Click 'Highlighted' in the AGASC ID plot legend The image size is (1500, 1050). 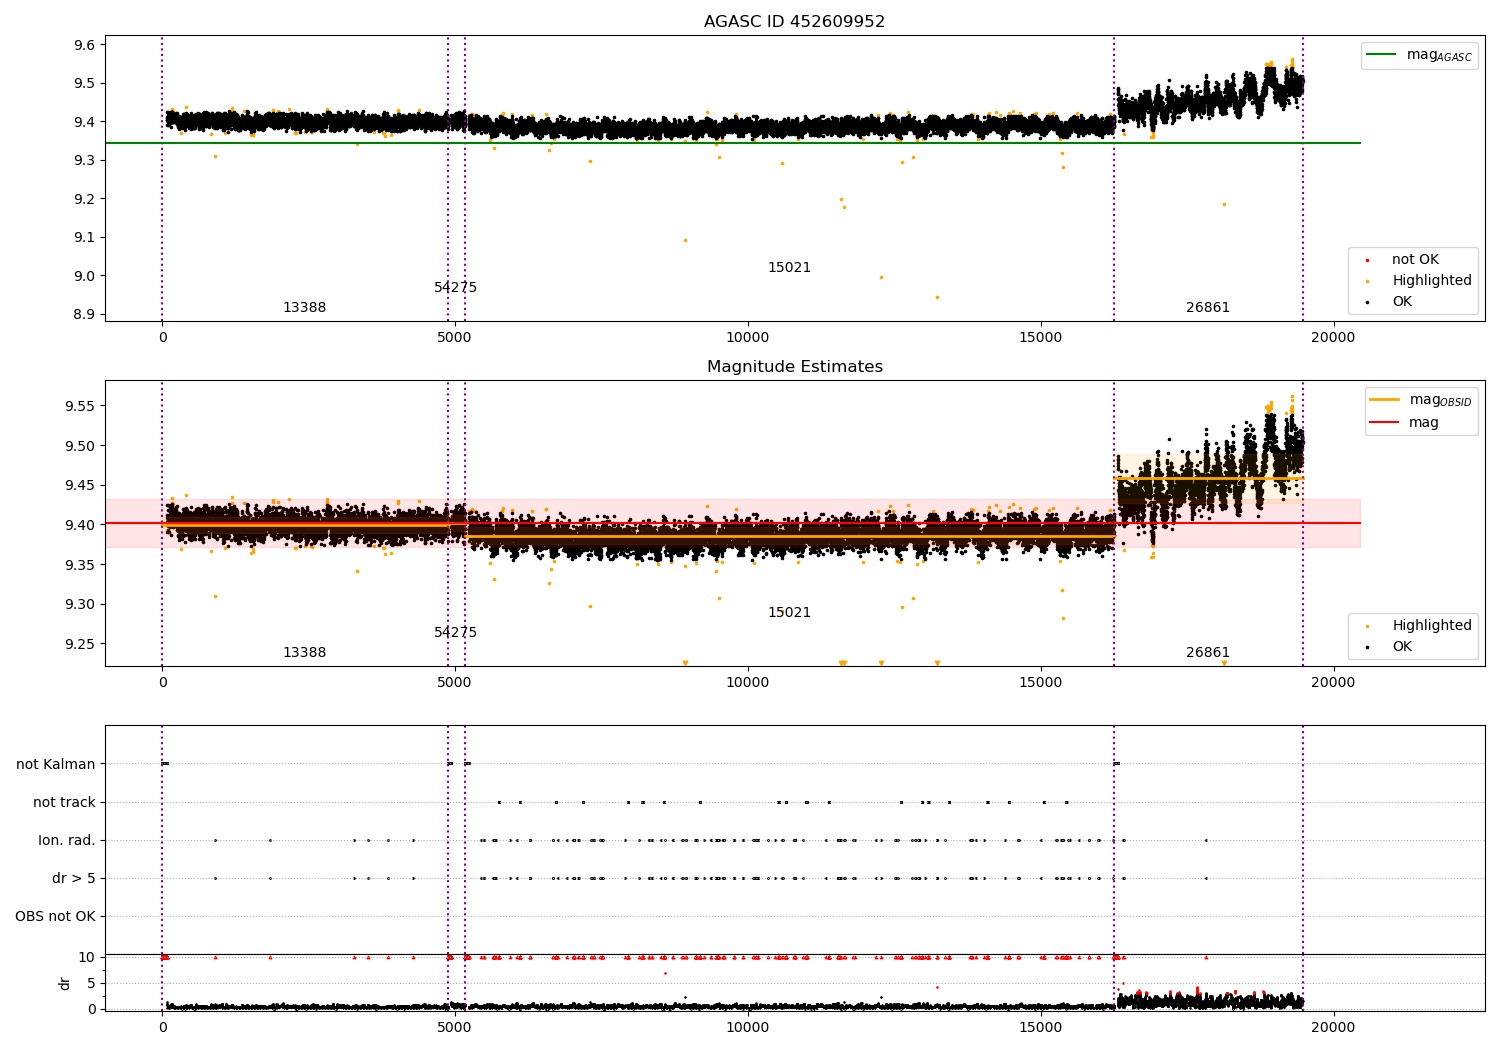point(1432,281)
